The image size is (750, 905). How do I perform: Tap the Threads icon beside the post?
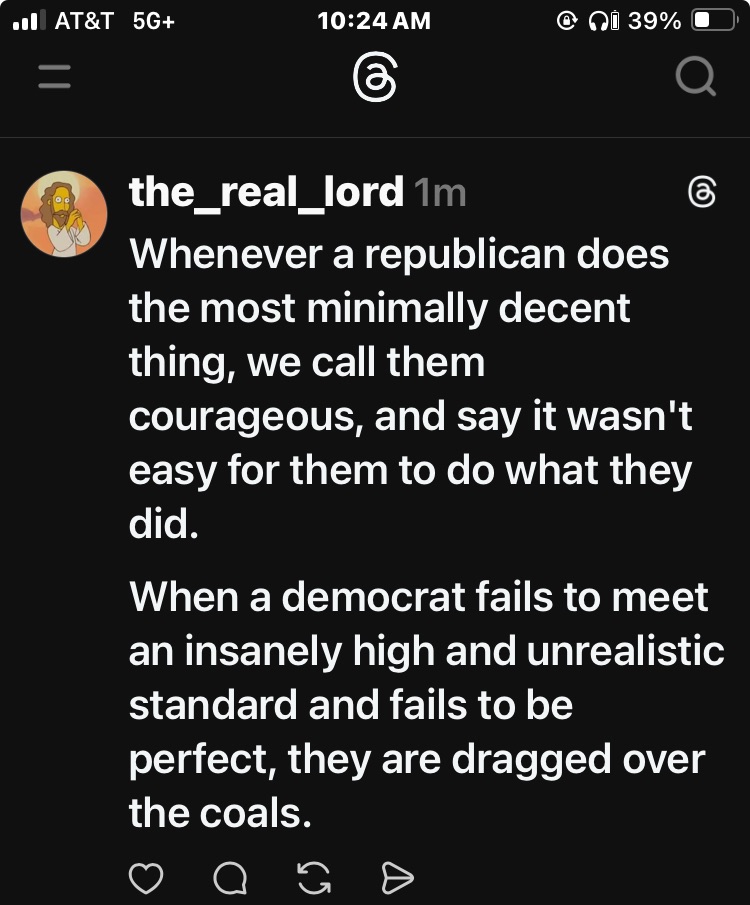coord(703,192)
